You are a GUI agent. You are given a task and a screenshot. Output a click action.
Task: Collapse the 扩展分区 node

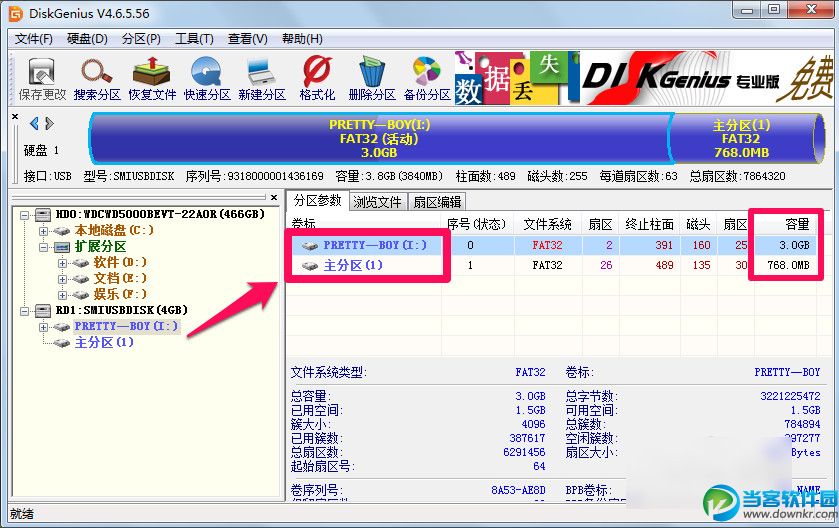tap(43, 247)
